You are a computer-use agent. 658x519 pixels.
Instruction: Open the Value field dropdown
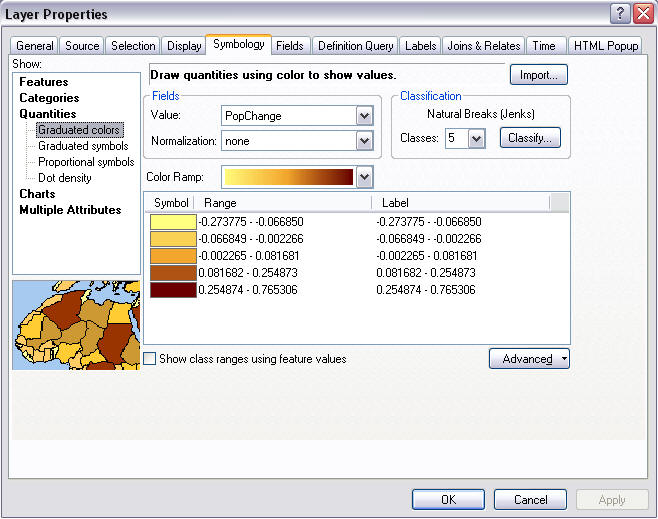pyautogui.click(x=364, y=116)
